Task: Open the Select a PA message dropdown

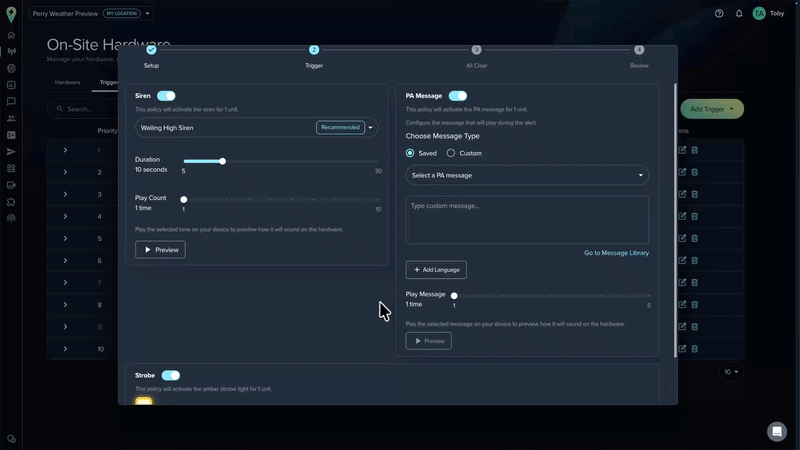Action: pyautogui.click(x=527, y=176)
